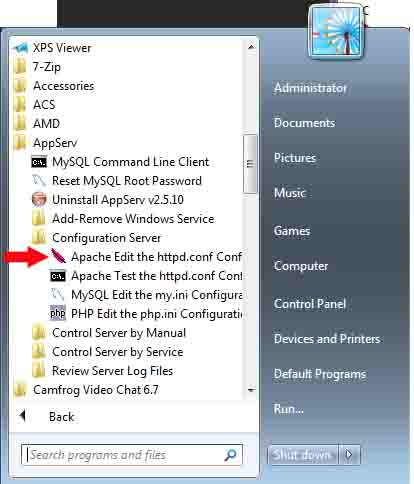
Task: Click the MySQL Edit the my.ini icon
Action: [58, 295]
